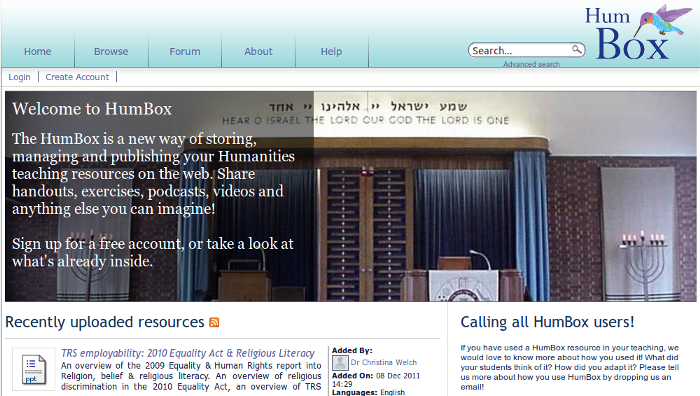Viewport: 700px width, 396px height.
Task: Open the About tab
Action: tap(258, 51)
